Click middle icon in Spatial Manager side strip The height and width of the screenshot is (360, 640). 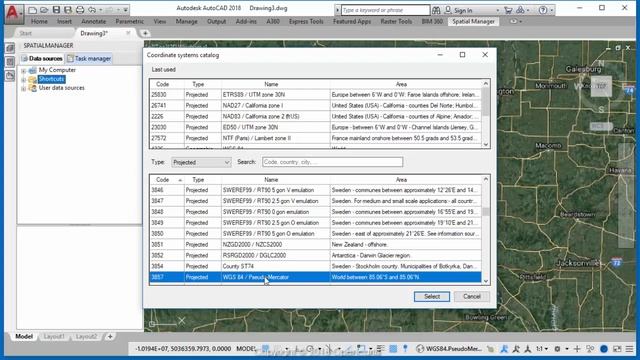click(10, 62)
